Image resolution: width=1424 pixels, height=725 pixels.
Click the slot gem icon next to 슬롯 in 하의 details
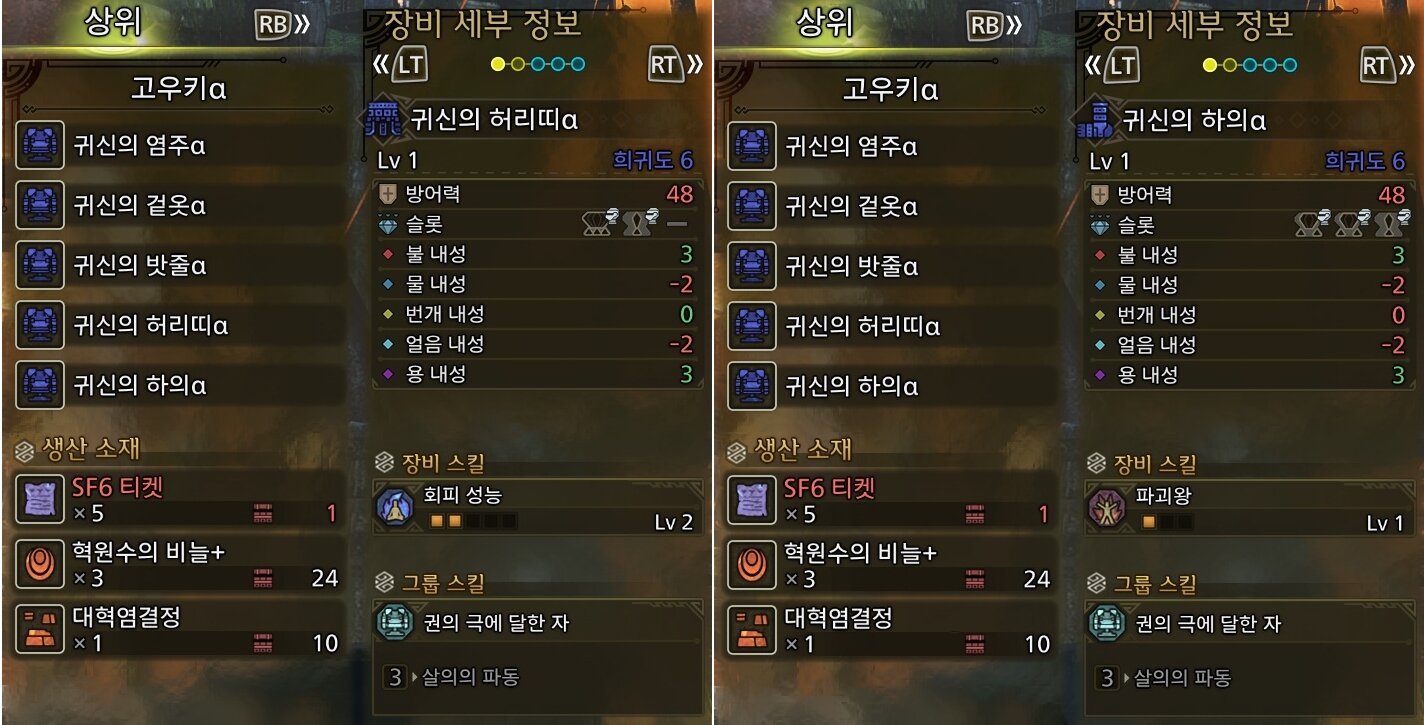[x=1101, y=225]
